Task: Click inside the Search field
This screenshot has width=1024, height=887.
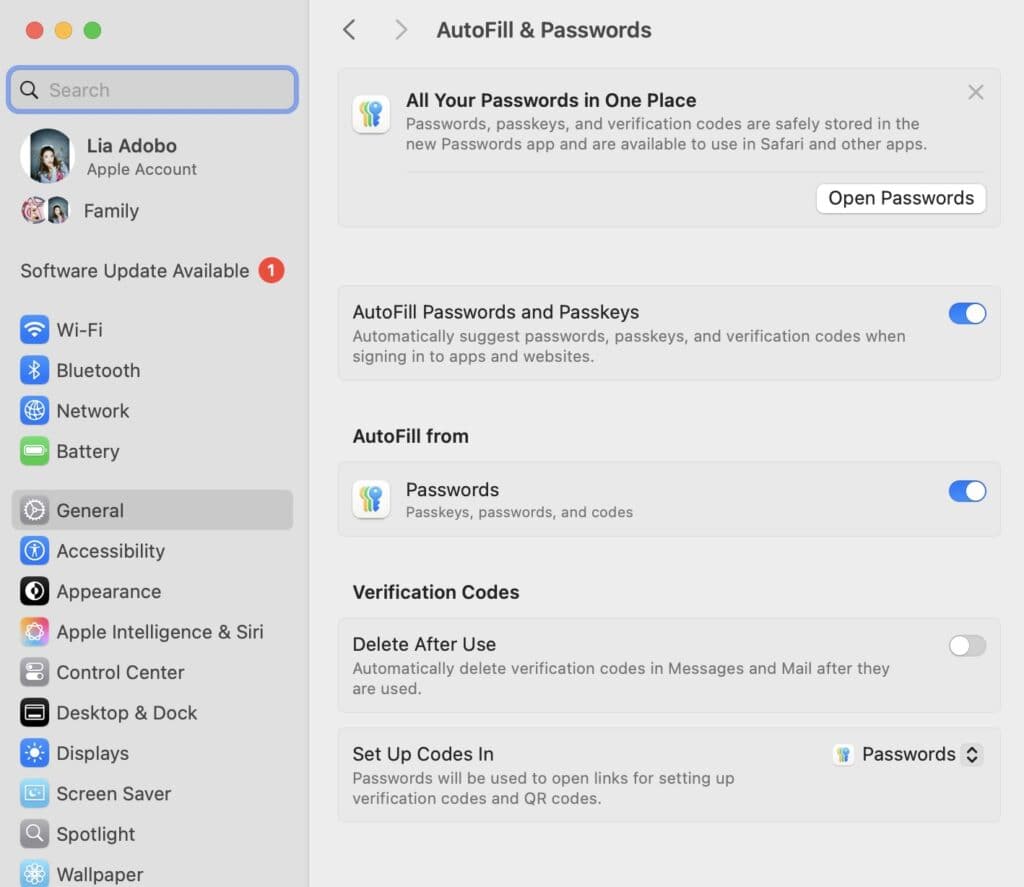Action: (152, 90)
